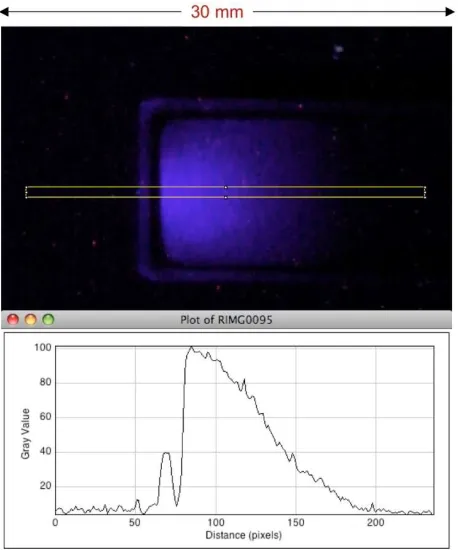
Task: Click the 'Distance (pixels)' axis label
Action: [x=244, y=535]
